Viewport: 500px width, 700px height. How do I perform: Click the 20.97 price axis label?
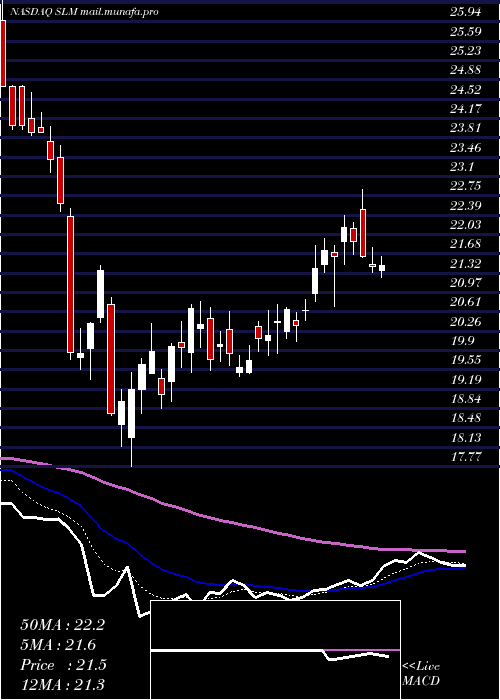(x=466, y=283)
